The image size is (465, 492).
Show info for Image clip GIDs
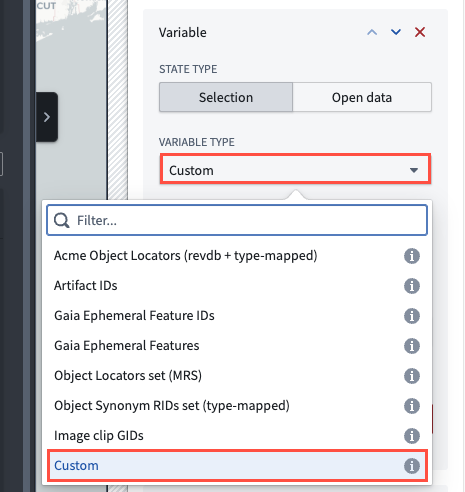pos(412,436)
